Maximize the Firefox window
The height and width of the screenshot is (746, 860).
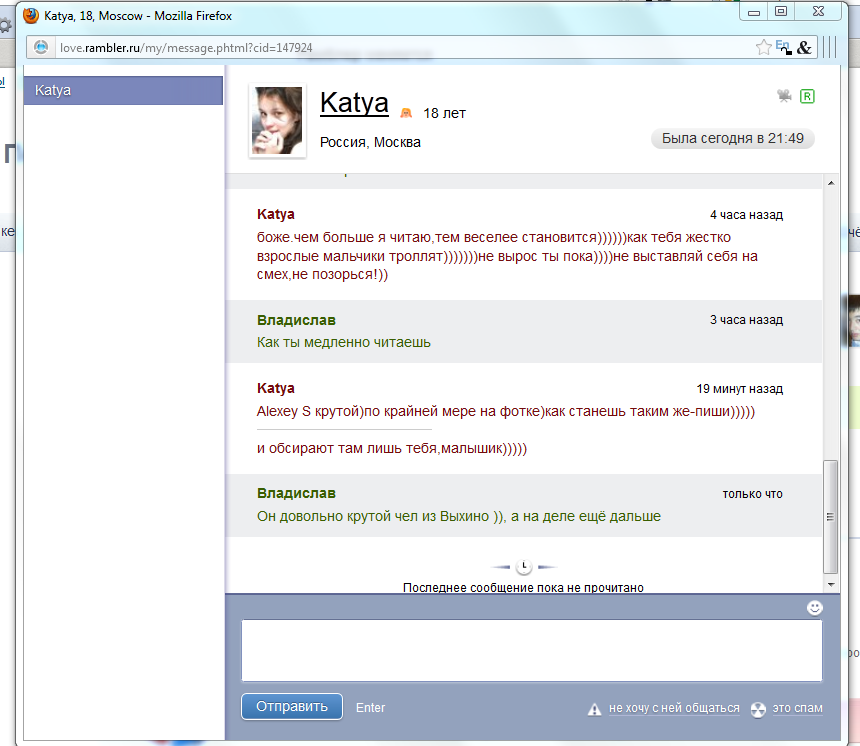click(781, 12)
